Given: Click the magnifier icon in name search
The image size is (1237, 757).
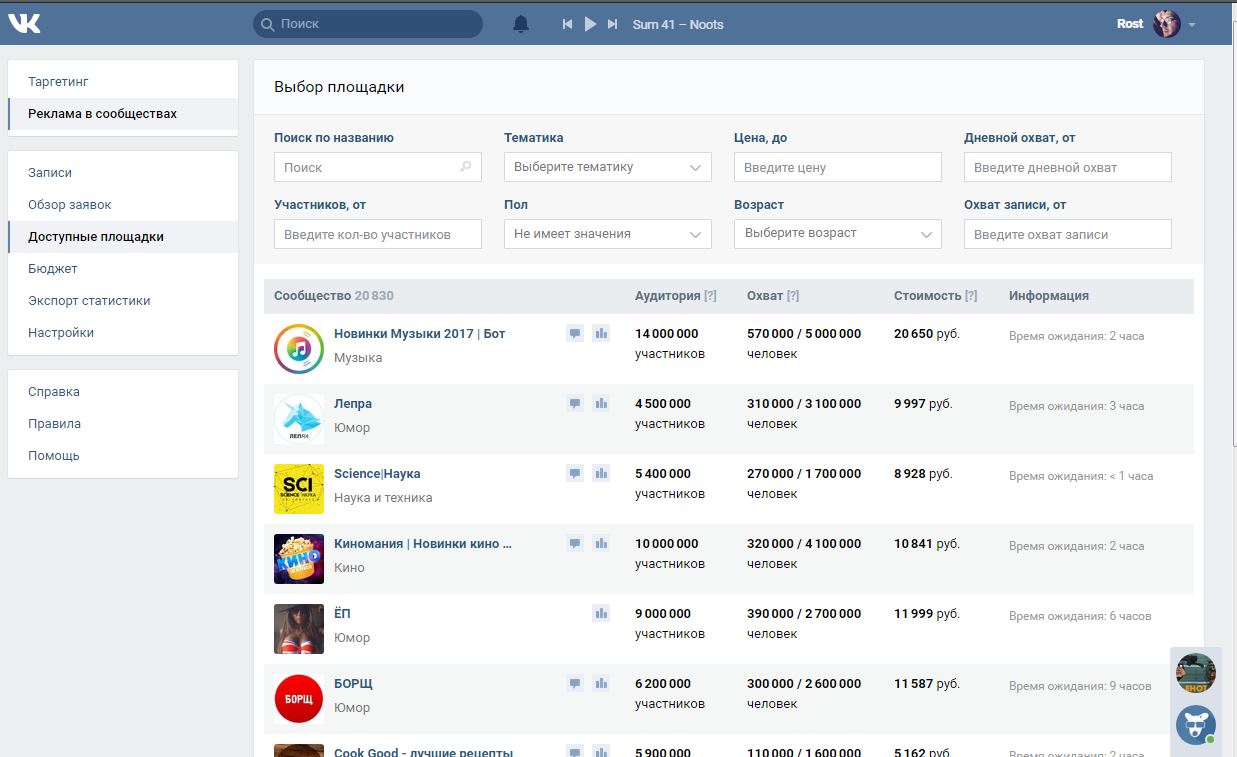Looking at the screenshot, I should pos(466,167).
